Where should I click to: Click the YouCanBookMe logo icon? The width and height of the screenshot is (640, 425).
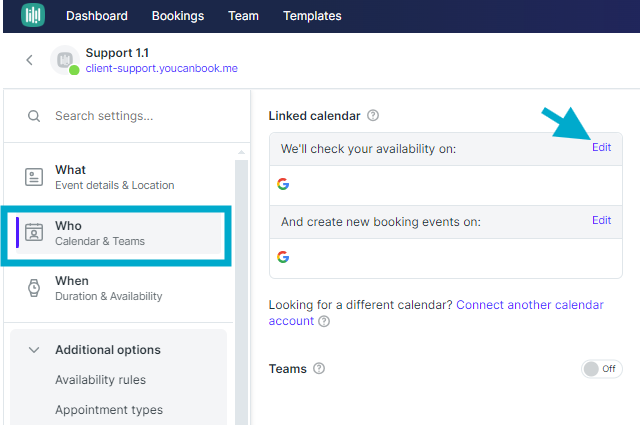[x=33, y=15]
